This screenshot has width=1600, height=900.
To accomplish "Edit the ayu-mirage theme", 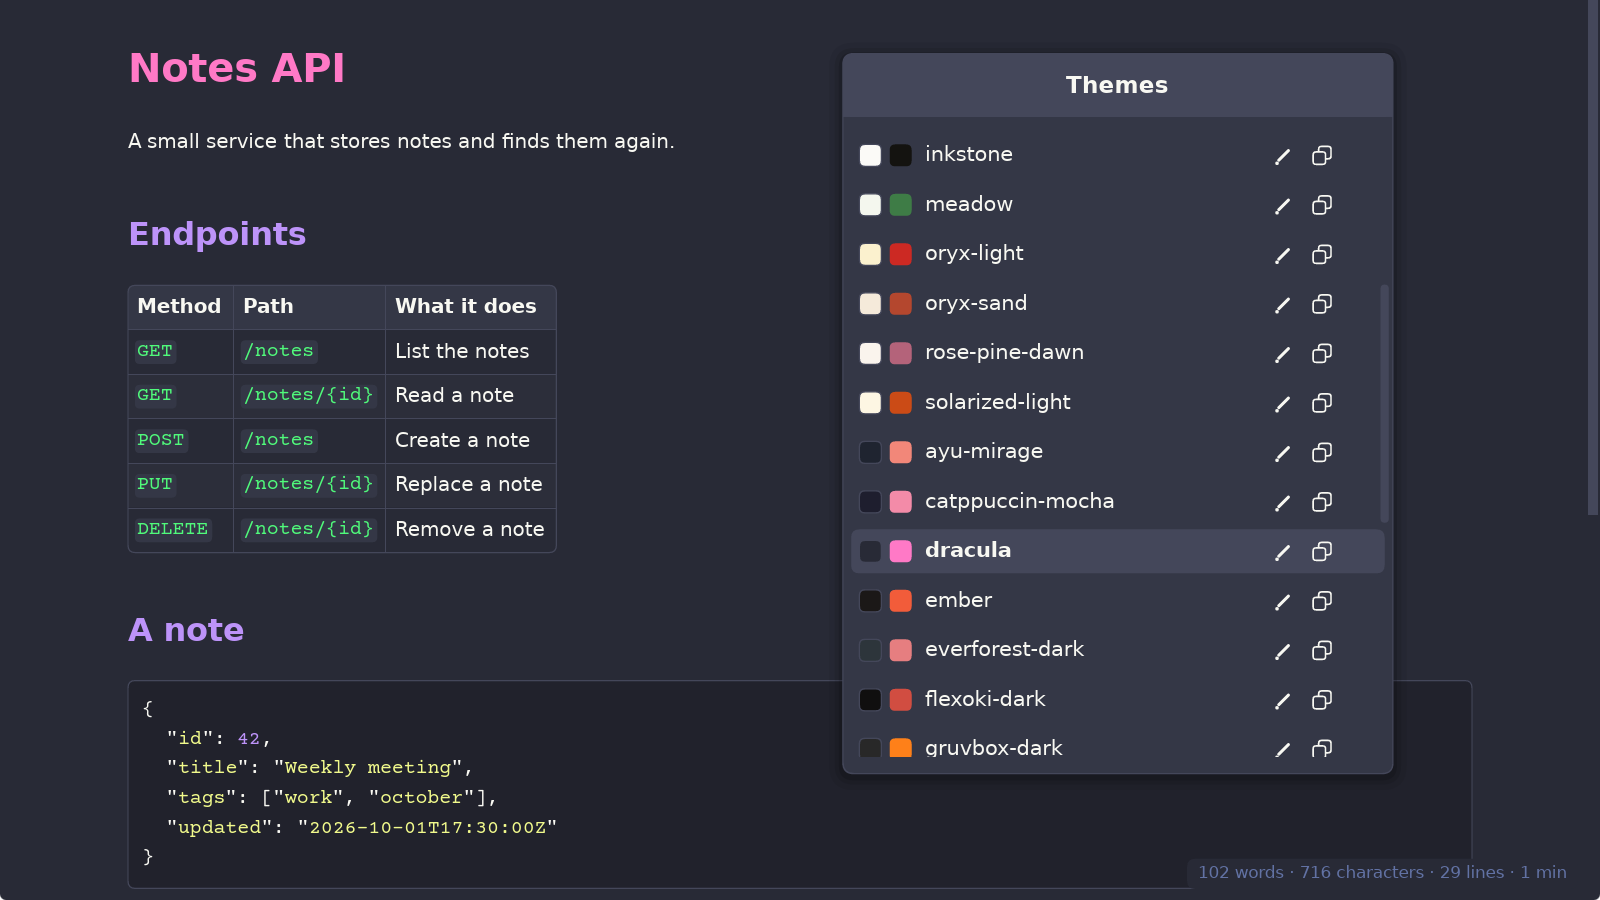I will pos(1282,452).
